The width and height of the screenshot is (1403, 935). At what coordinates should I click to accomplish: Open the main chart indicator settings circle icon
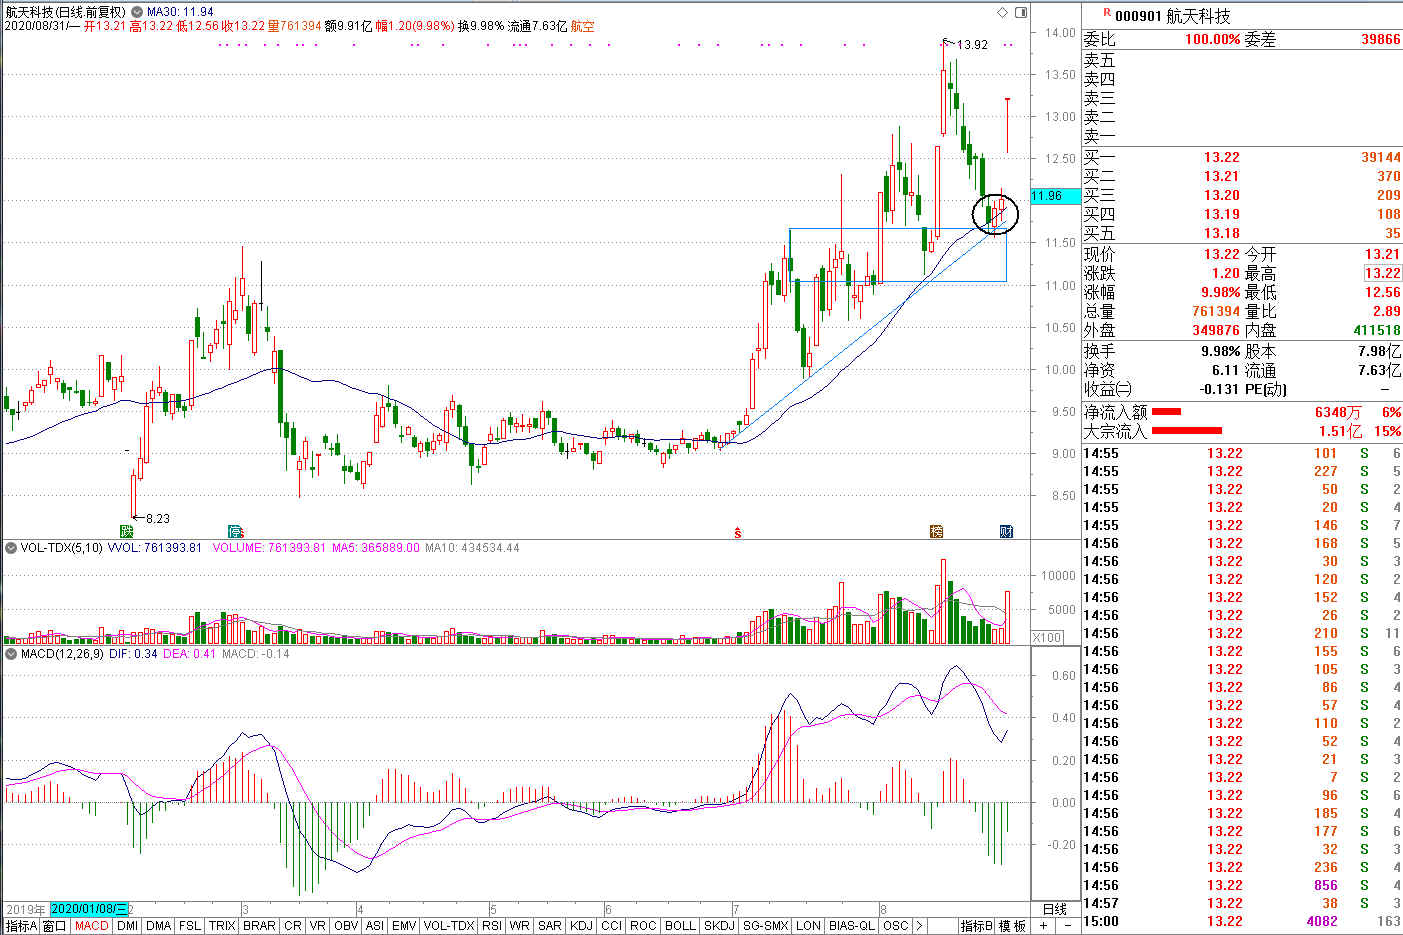[137, 12]
